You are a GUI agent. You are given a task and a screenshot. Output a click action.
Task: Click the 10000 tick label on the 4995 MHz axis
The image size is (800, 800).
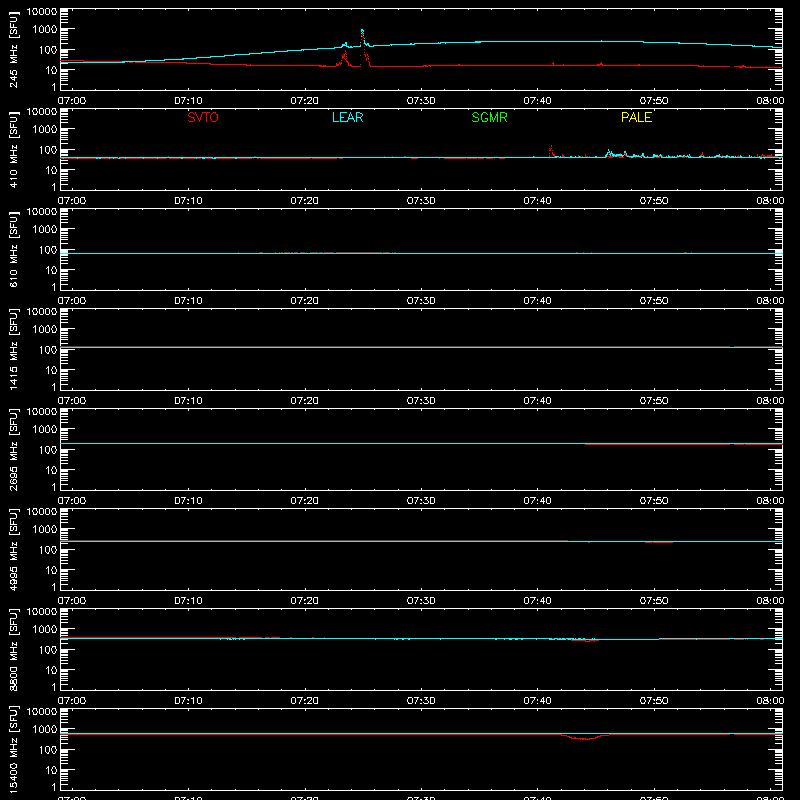[x=42, y=512]
